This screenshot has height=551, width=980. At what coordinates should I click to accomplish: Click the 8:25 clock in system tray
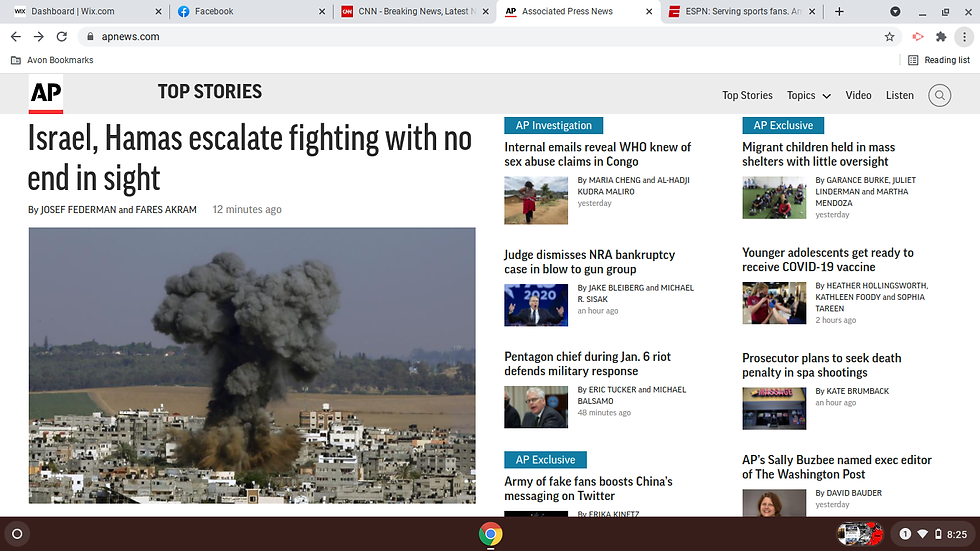tap(957, 535)
